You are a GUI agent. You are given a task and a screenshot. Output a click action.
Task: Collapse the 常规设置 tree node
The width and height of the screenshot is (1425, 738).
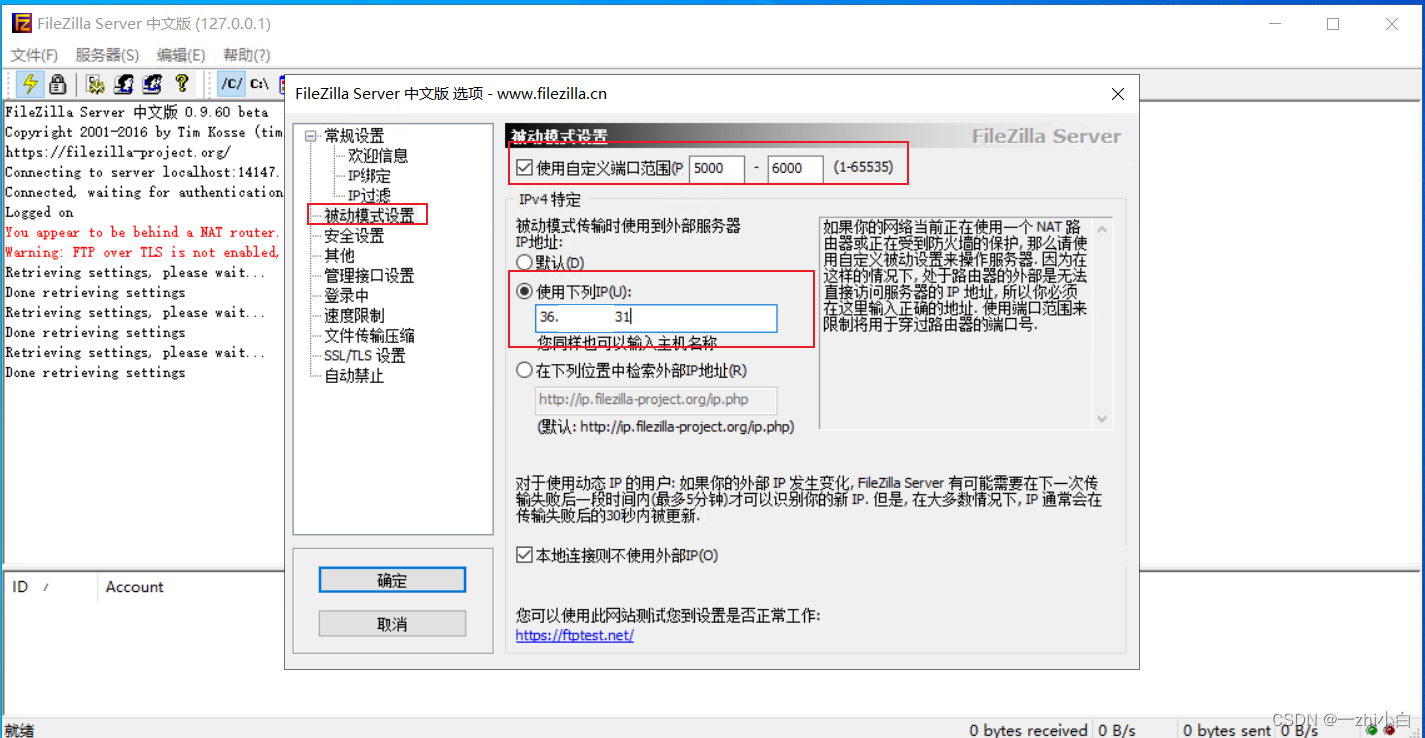point(311,136)
